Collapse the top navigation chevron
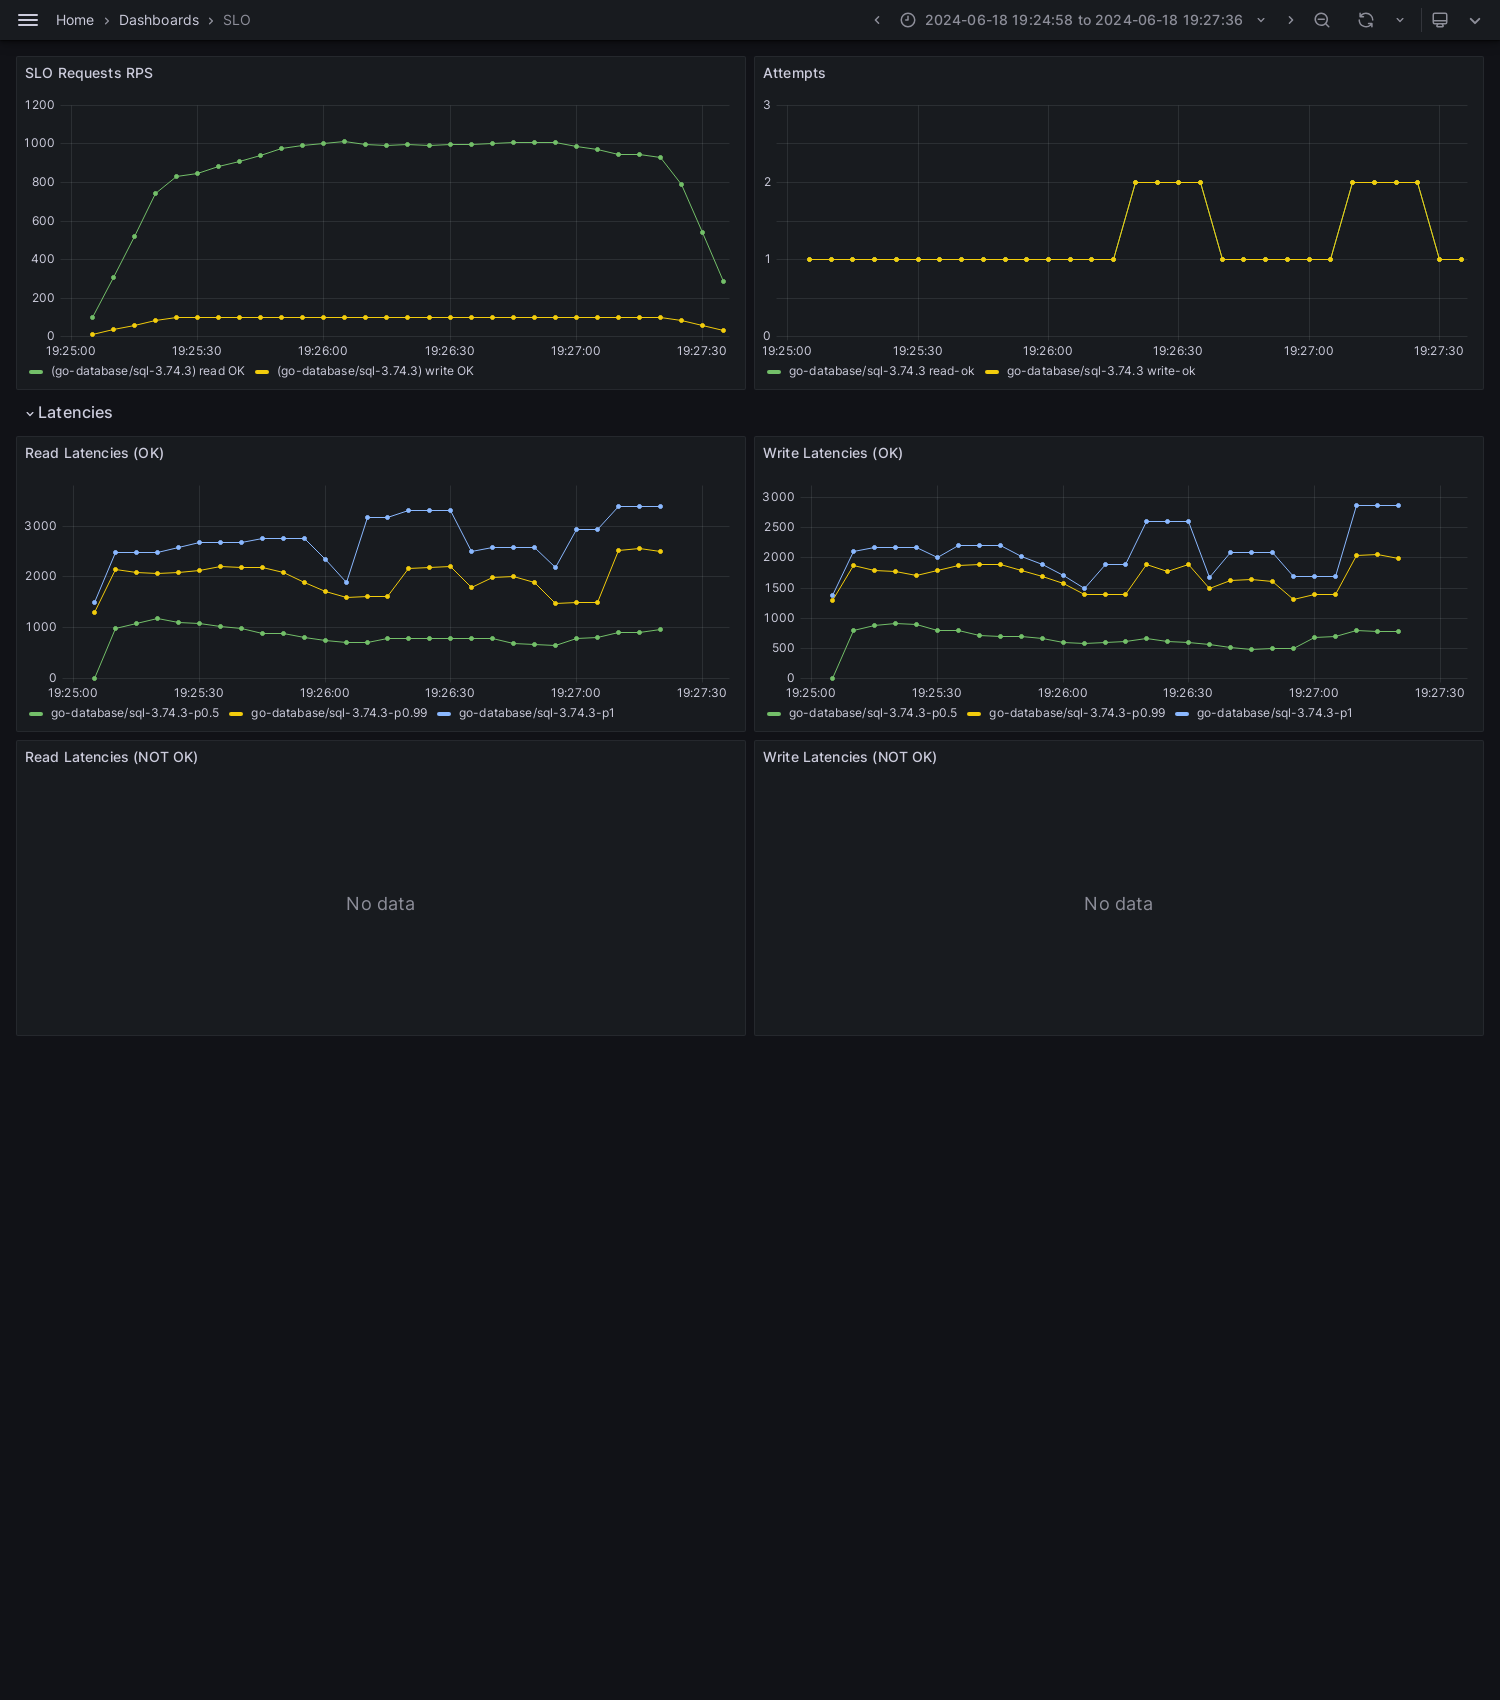 [x=1475, y=20]
